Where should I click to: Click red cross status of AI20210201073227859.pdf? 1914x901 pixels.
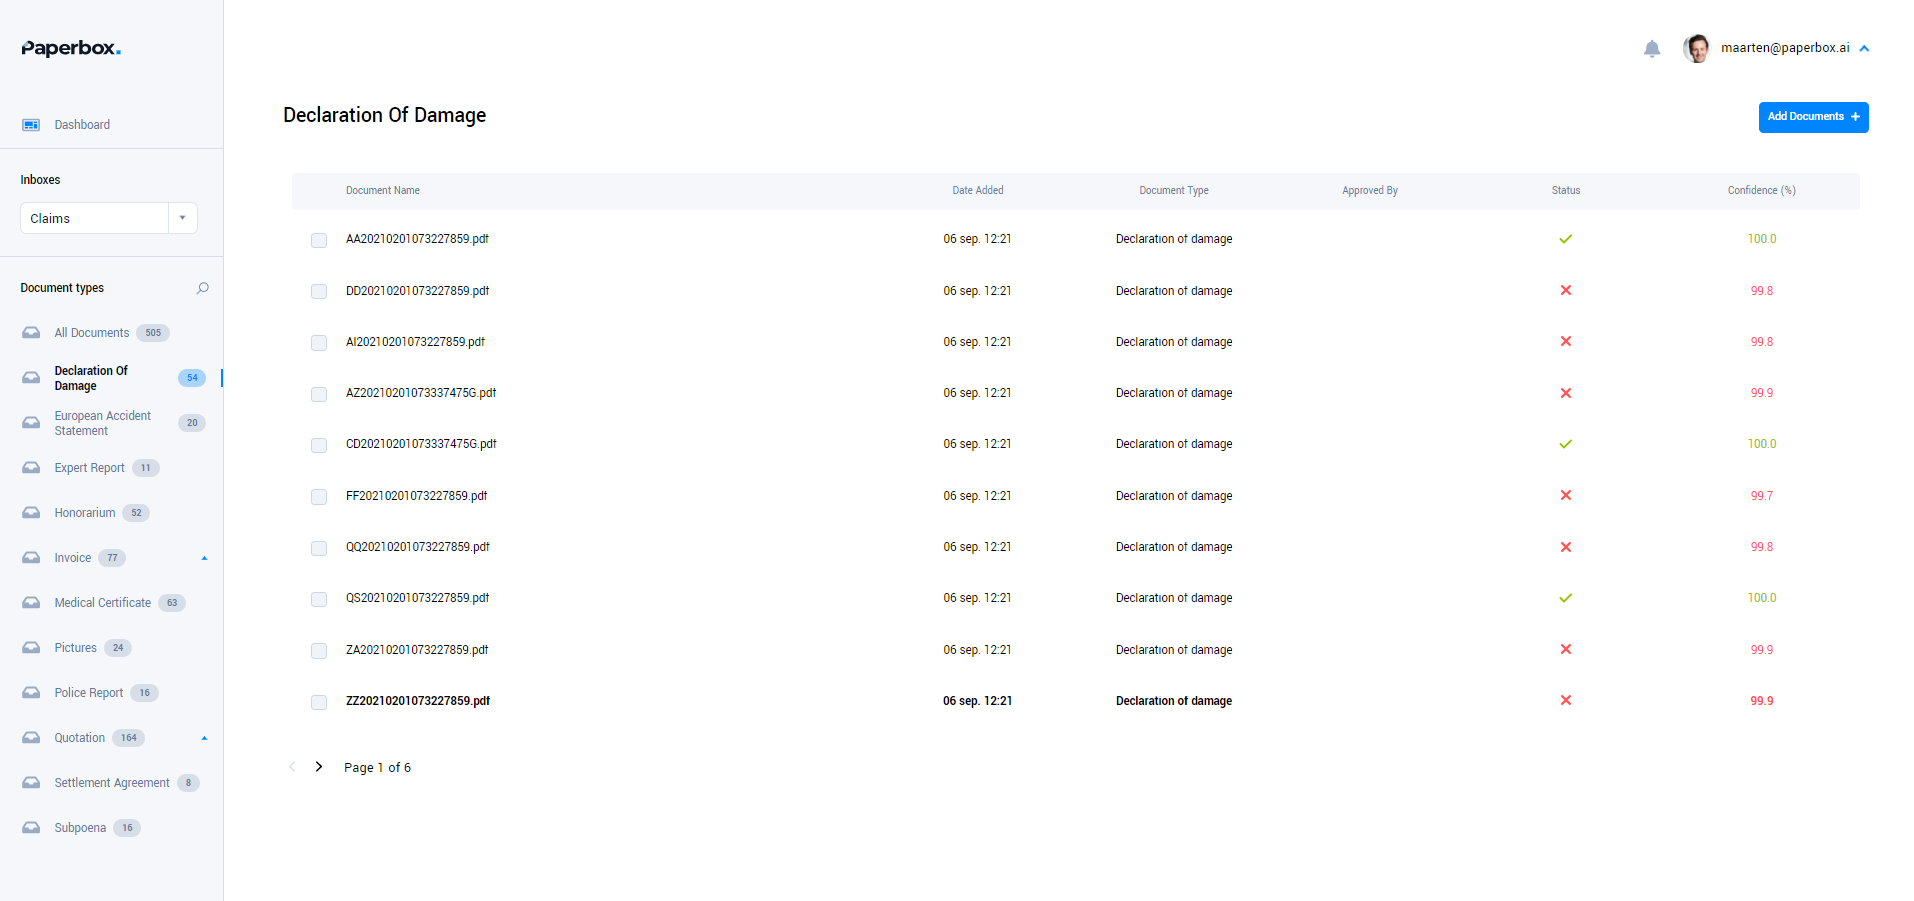pos(1566,341)
